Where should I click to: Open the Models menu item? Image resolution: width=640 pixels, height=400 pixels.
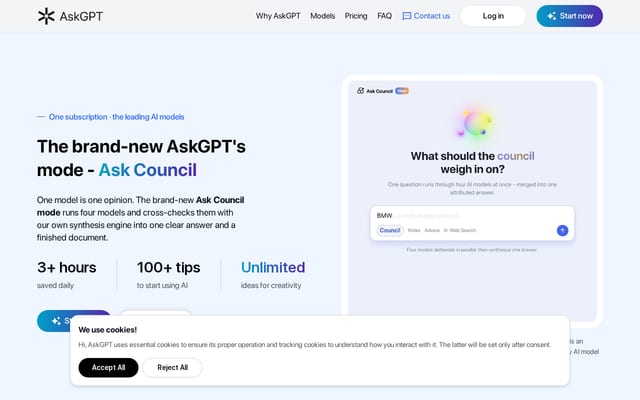pyautogui.click(x=322, y=16)
